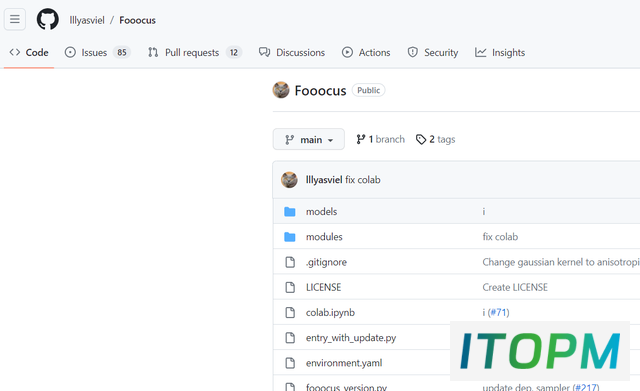Expand the main branch dropdown
The image size is (640, 391).
(309, 140)
